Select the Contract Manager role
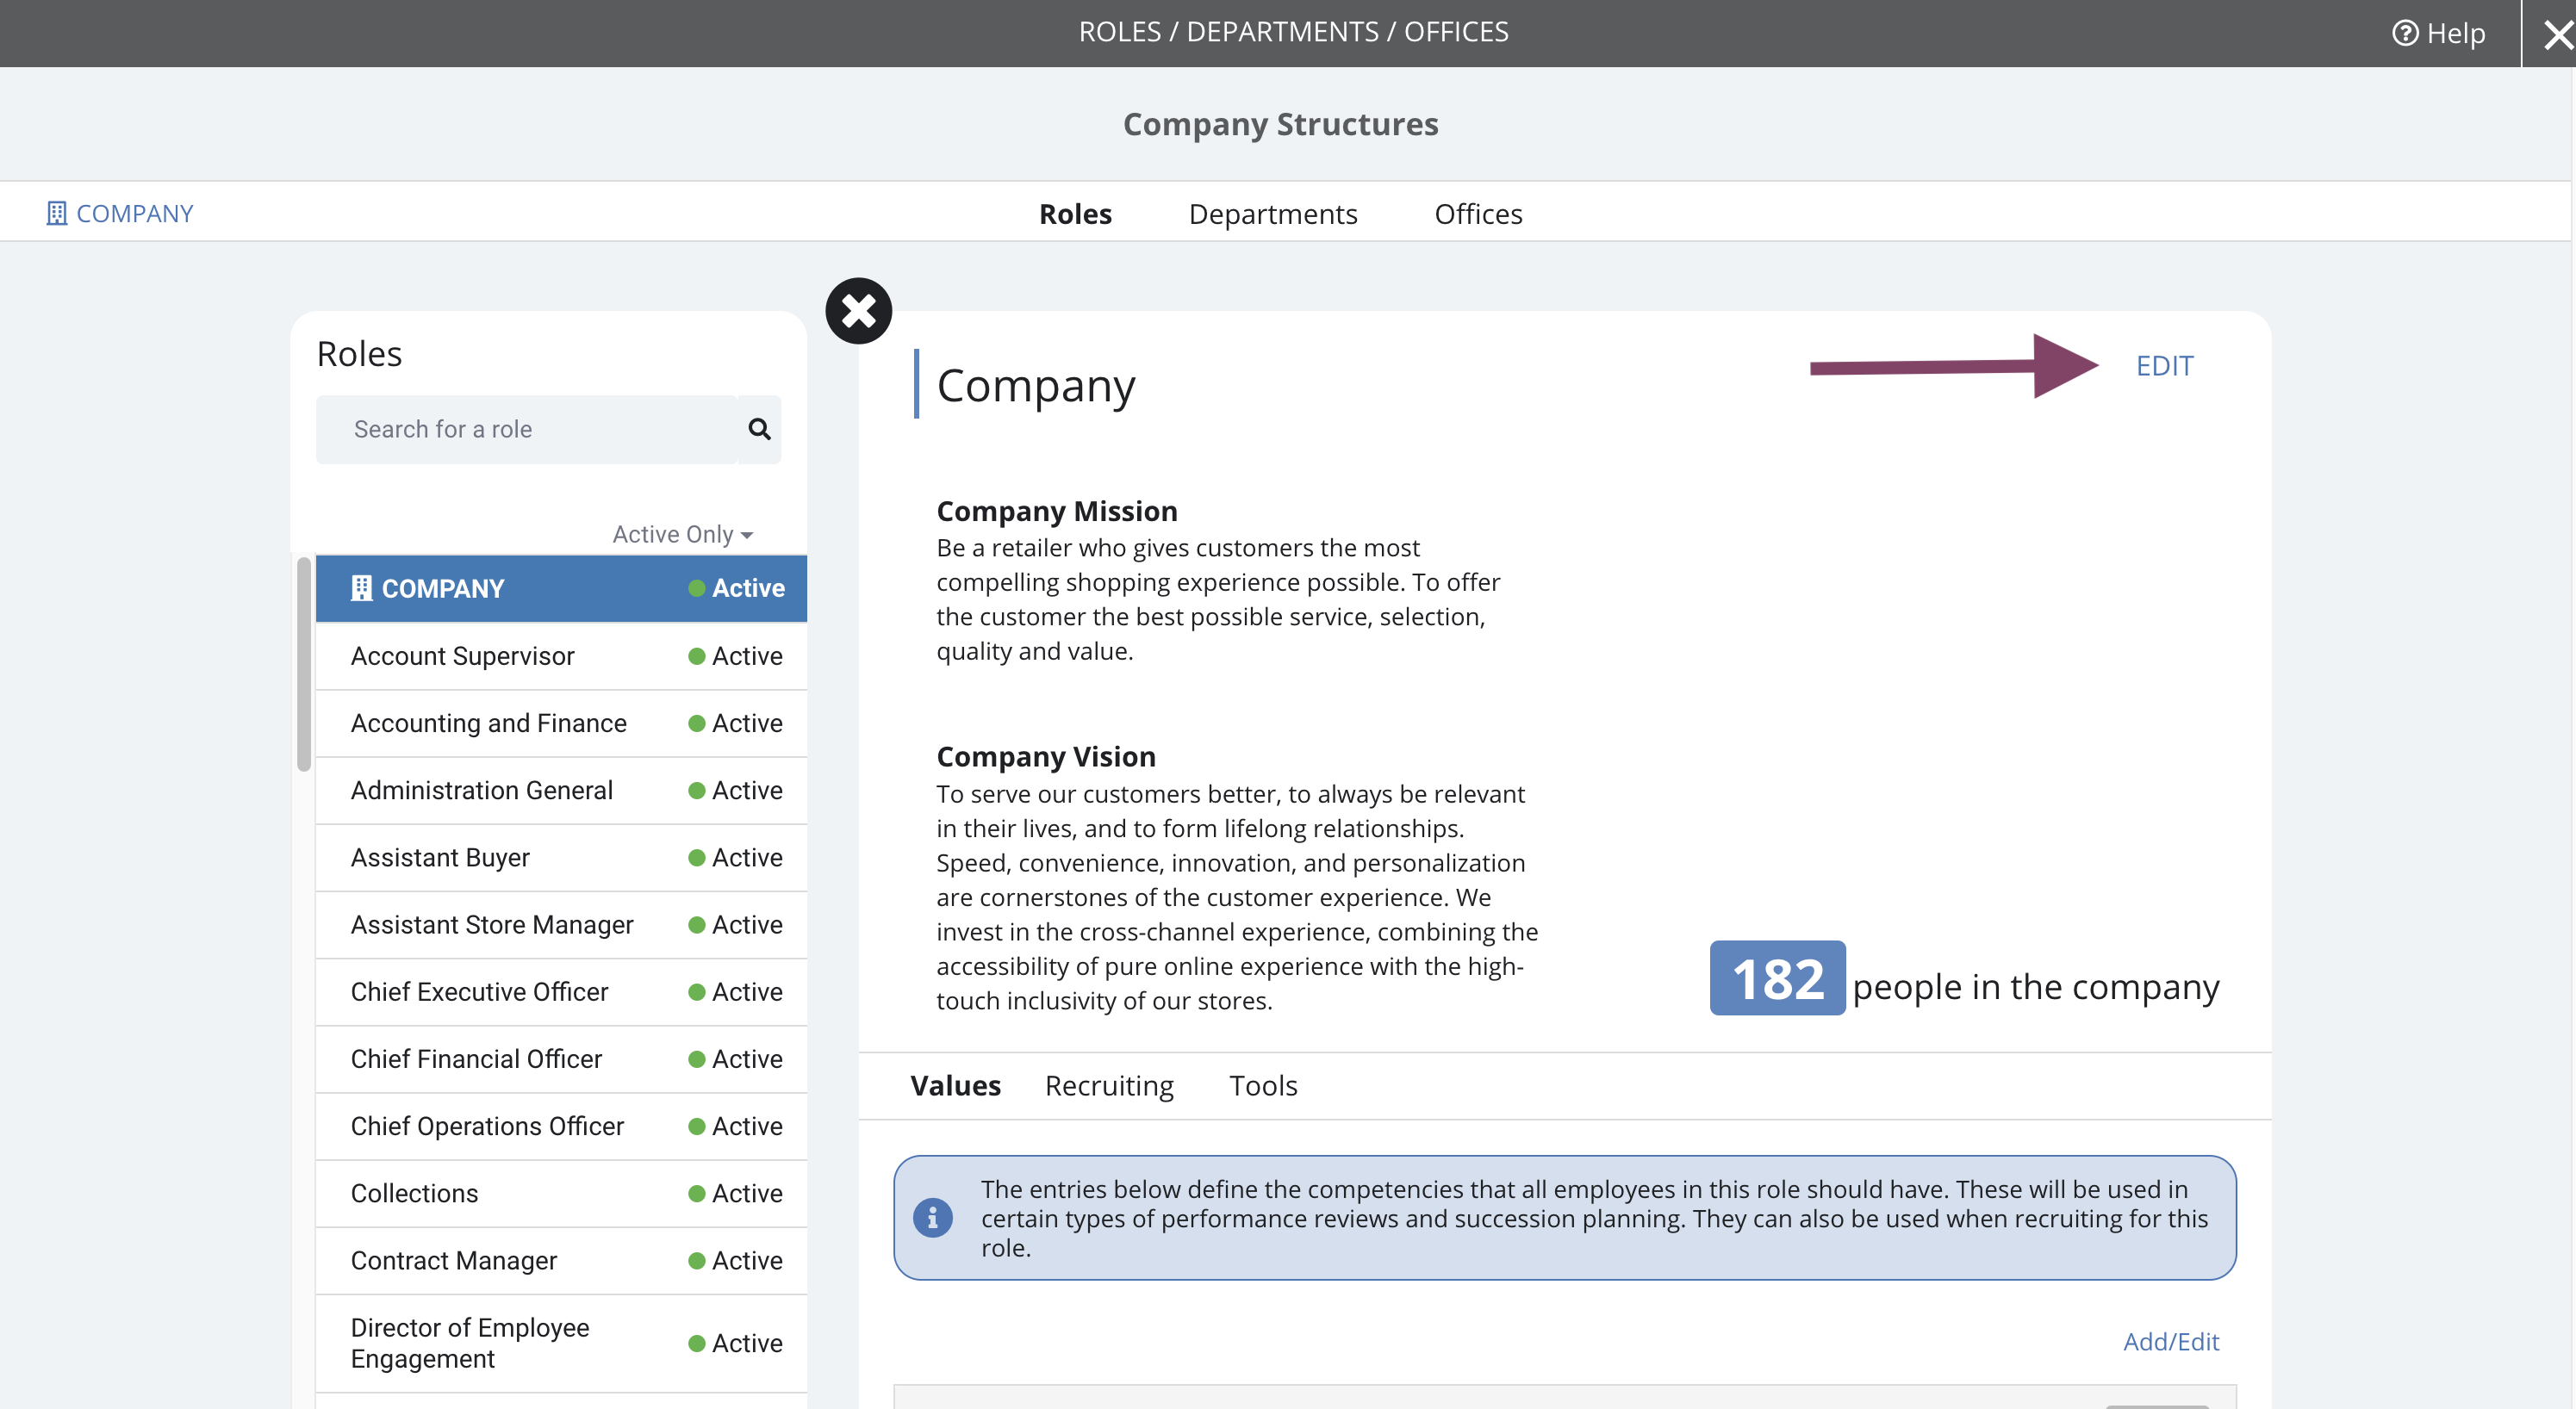This screenshot has height=1409, width=2576. [561, 1260]
